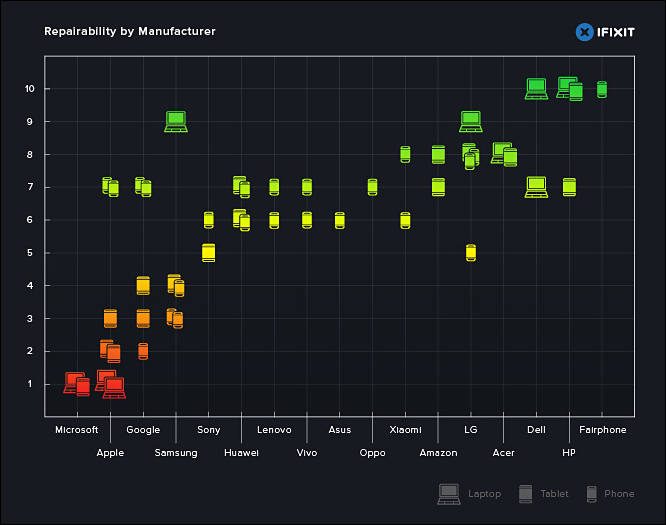Click the Asus phone icon at score 6
The image size is (666, 525).
pos(340,220)
